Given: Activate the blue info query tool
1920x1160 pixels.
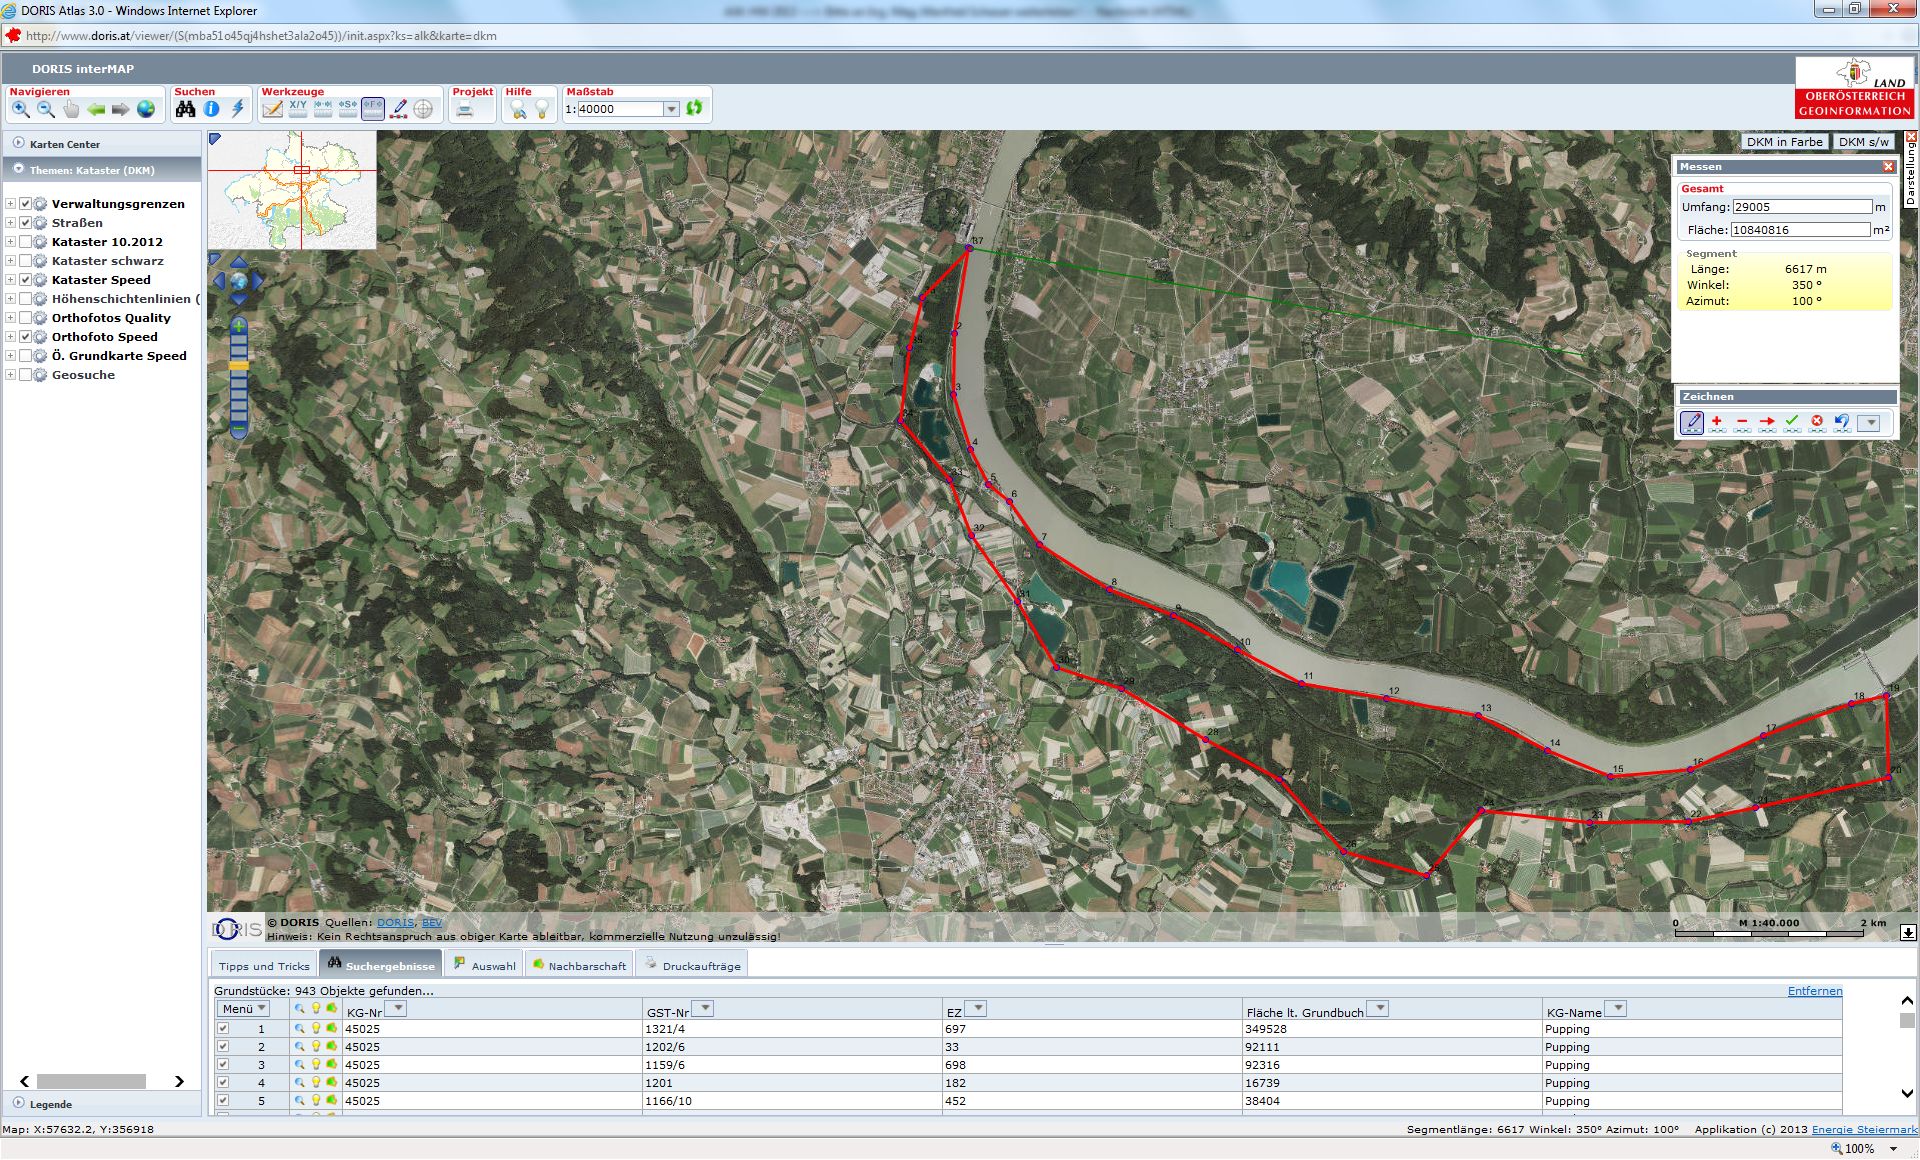Looking at the screenshot, I should click(211, 109).
